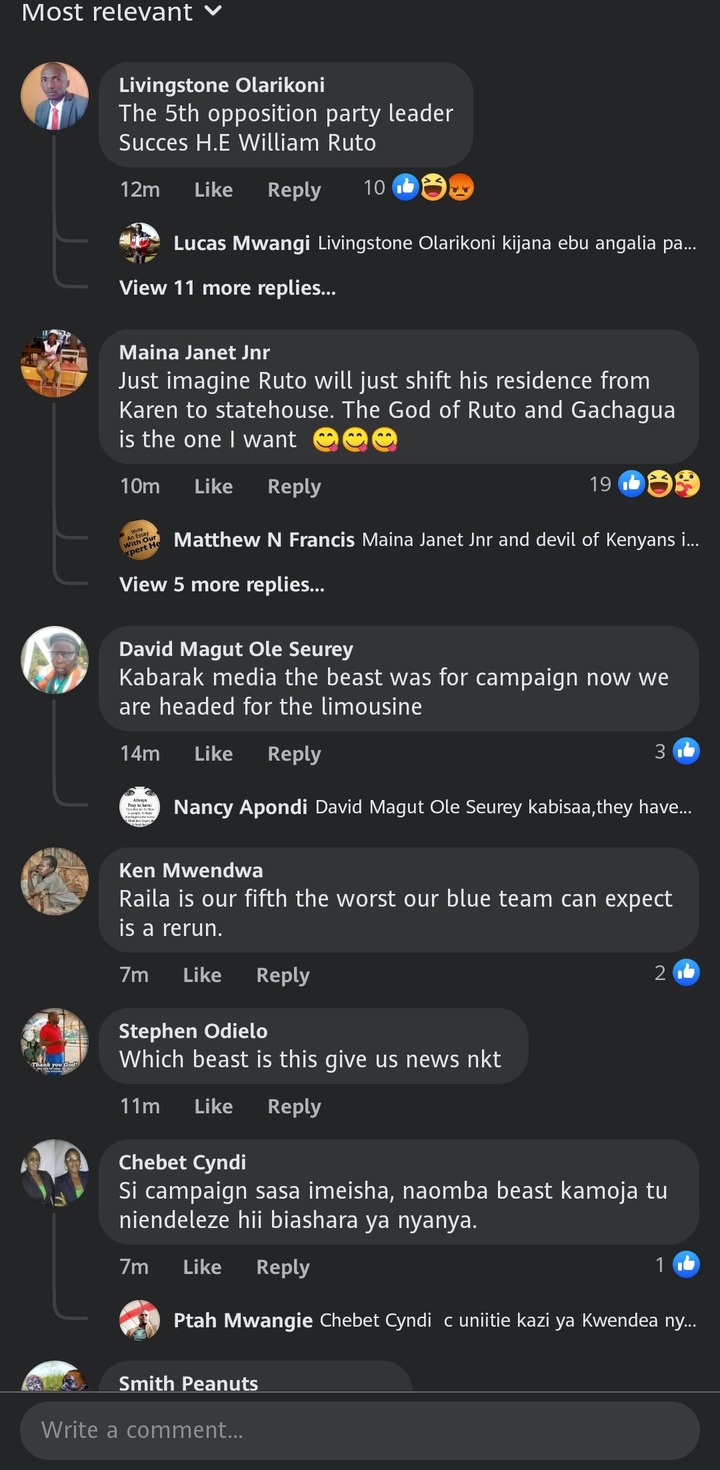Expand View 11 more replies
720x1470 pixels.
(x=227, y=288)
